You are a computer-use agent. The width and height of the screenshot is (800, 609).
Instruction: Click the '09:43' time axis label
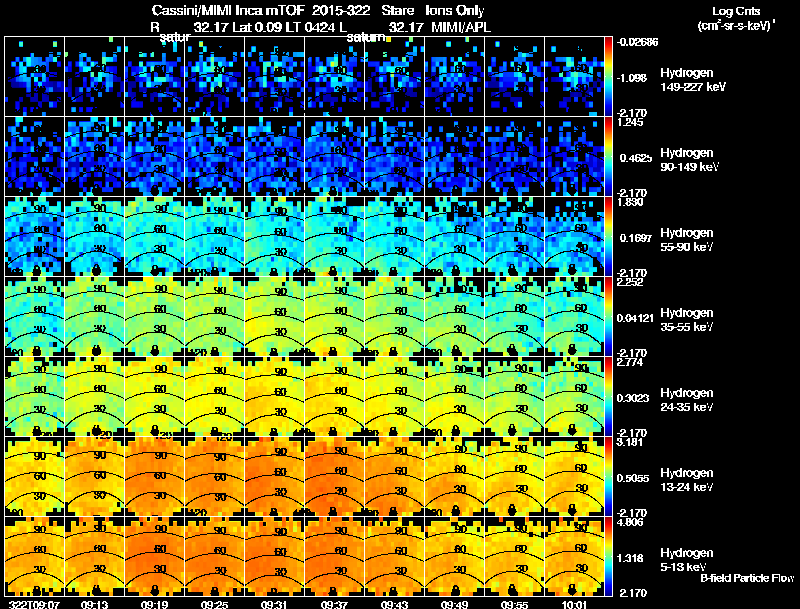click(x=394, y=604)
